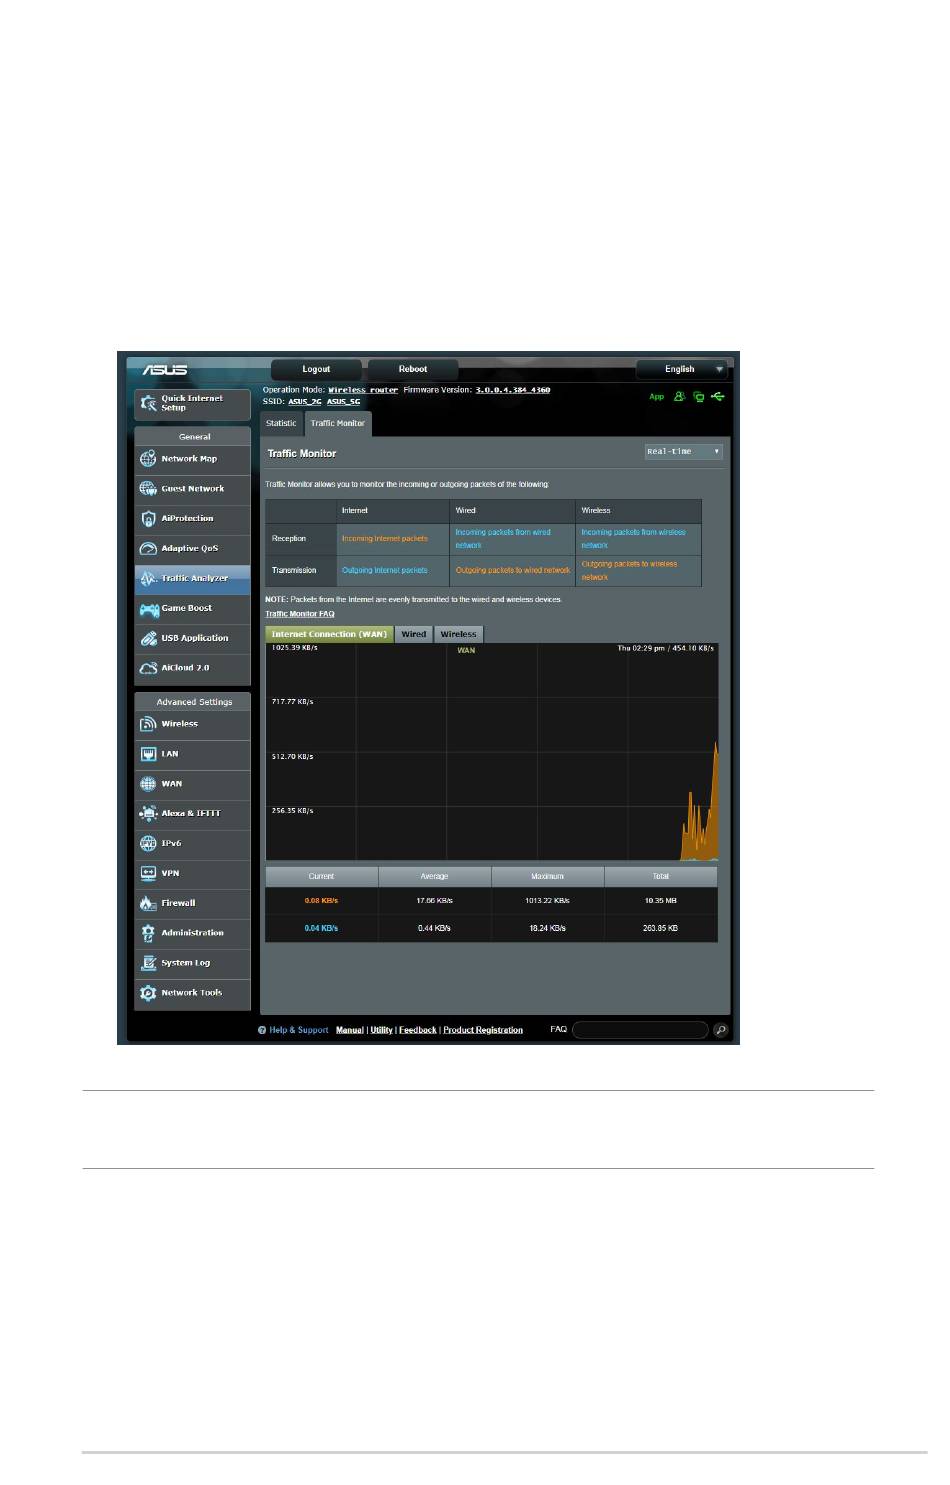
Task: Select Internet Connection (WAN) tab
Action: [x=329, y=634]
